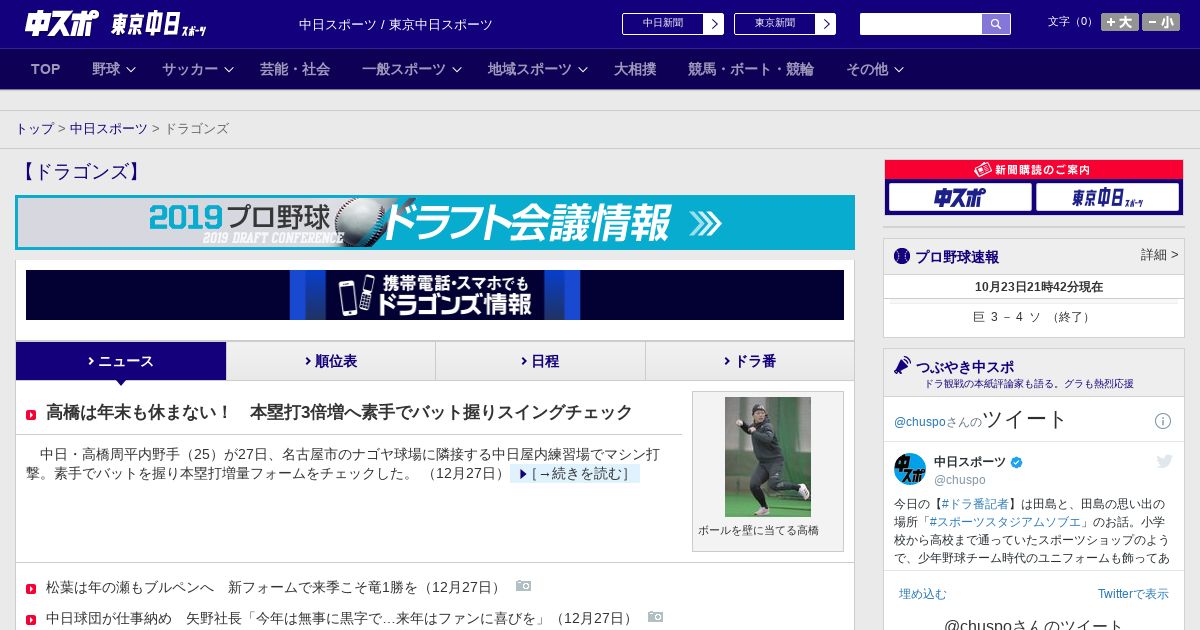The width and height of the screenshot is (1200, 630).
Task: Click the 中日スポーツ breadcrumb link
Action: pyautogui.click(x=109, y=129)
